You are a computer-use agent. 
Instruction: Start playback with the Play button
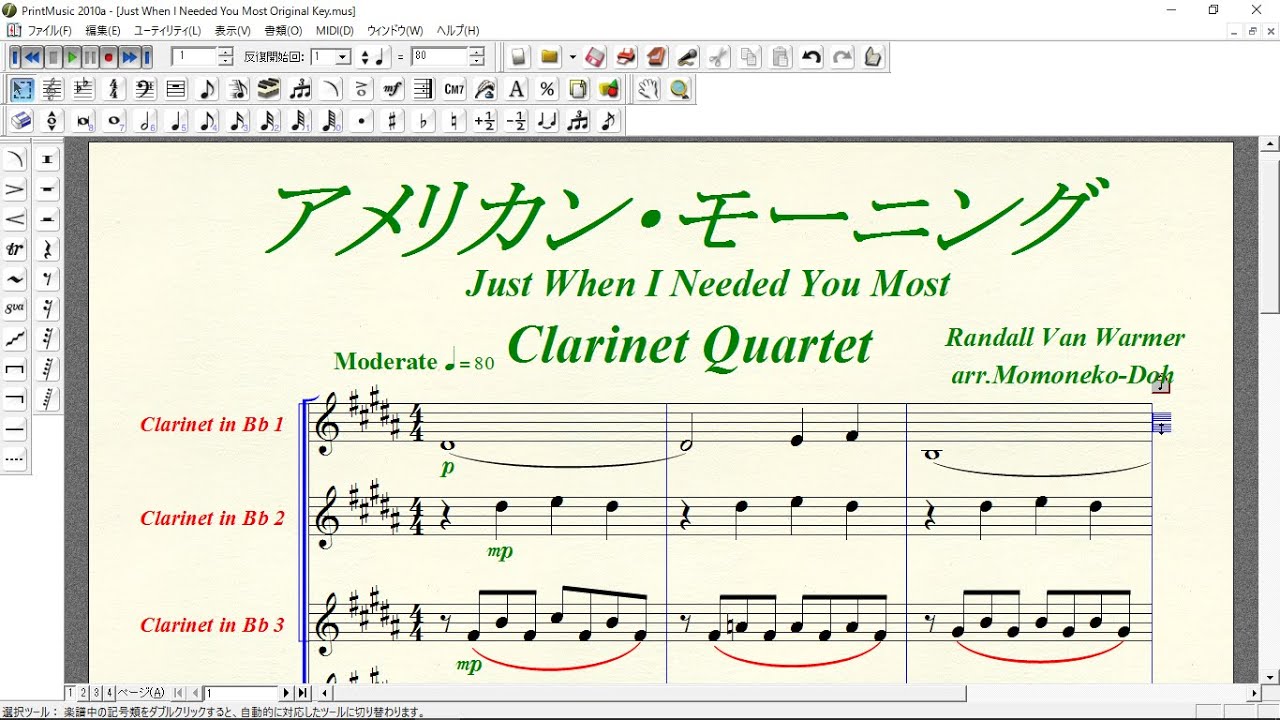tap(72, 57)
